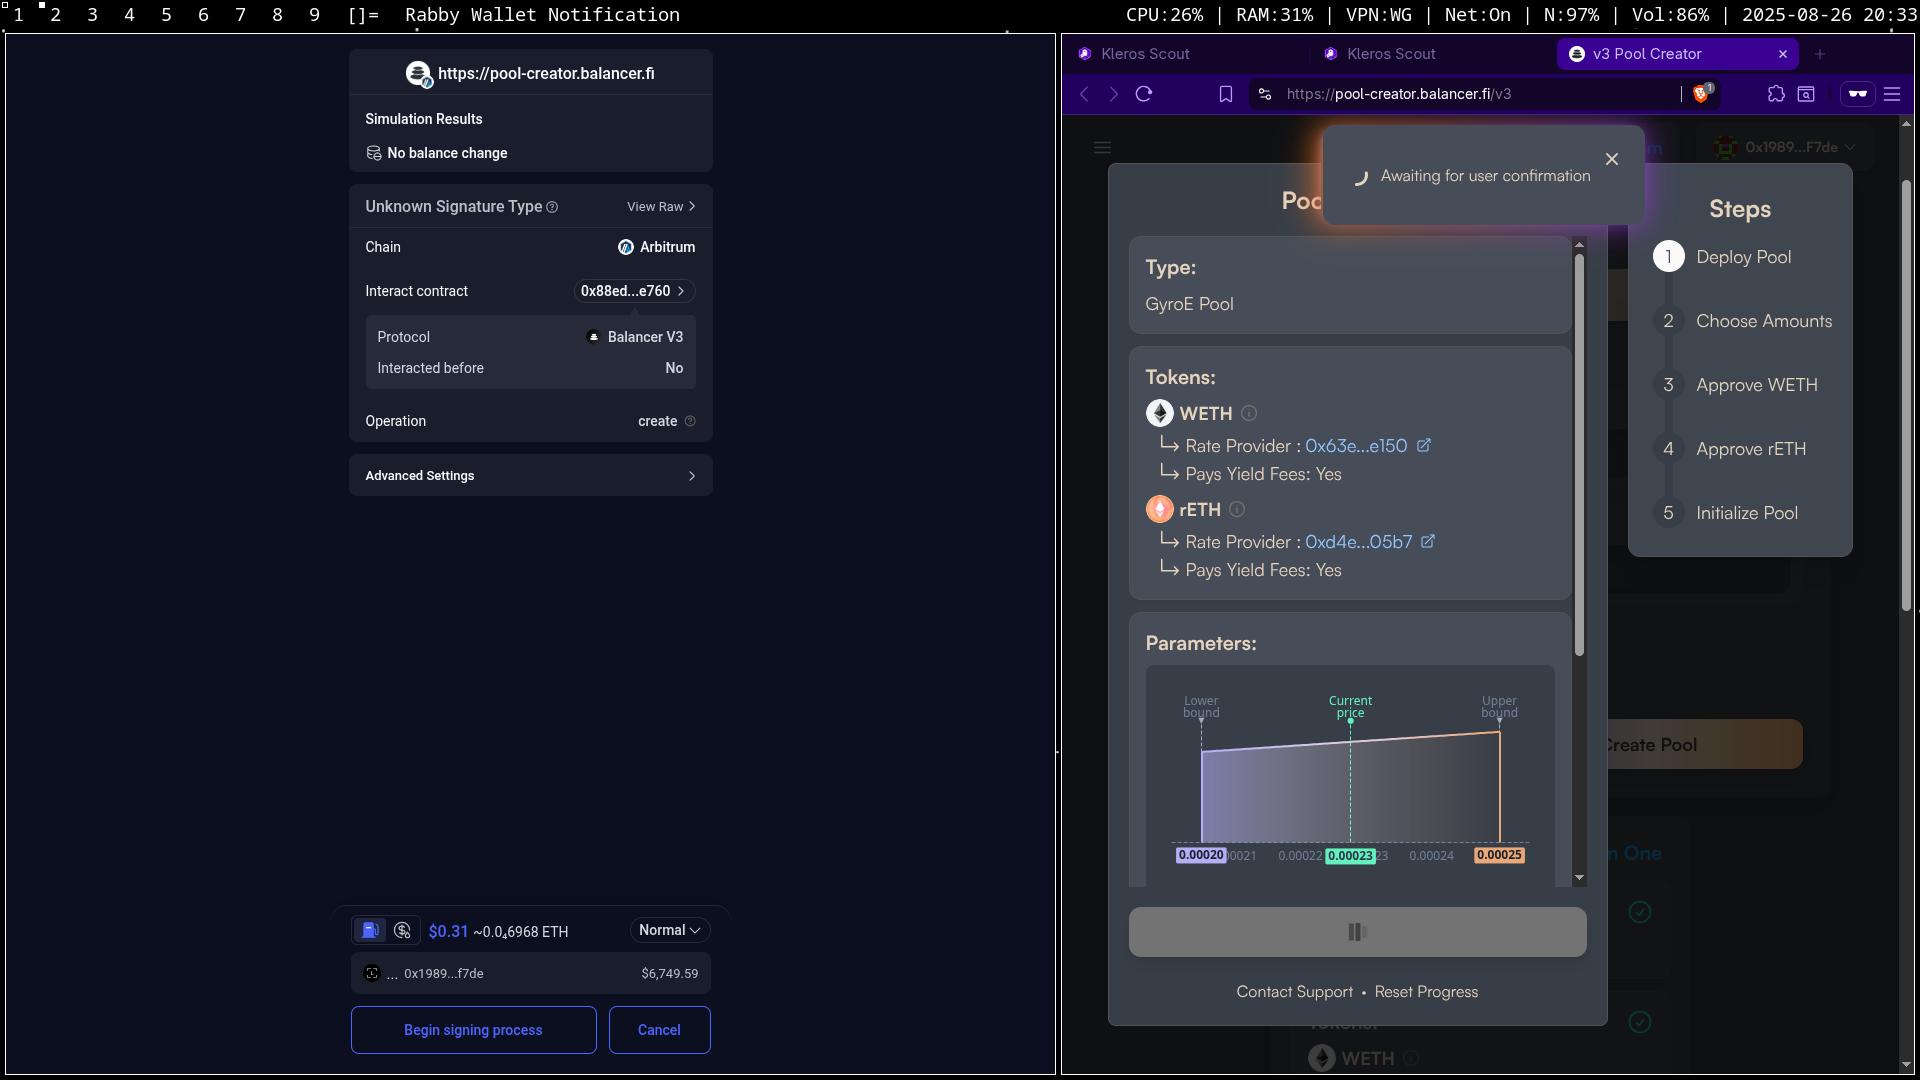This screenshot has height=1080, width=1920.
Task: Open the 0x1989...F7de wallet dropdown on page
Action: [1786, 147]
